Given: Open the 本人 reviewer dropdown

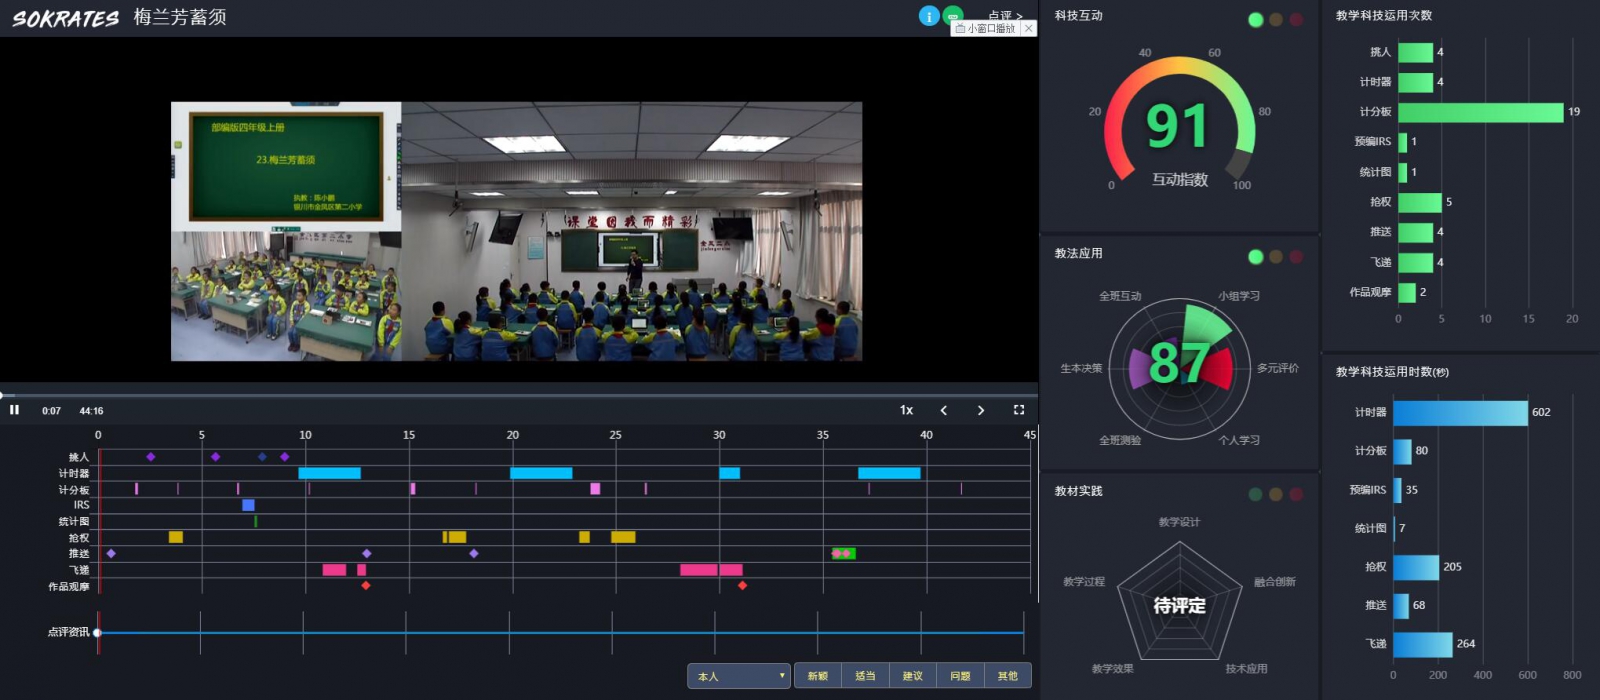Looking at the screenshot, I should tap(739, 676).
